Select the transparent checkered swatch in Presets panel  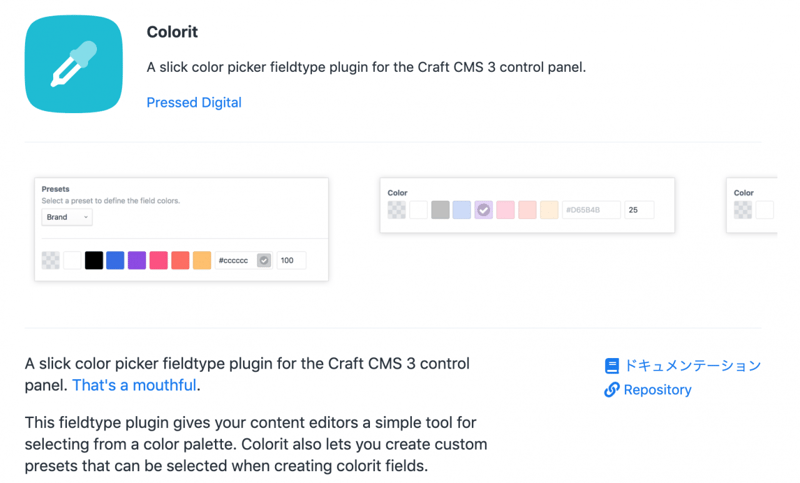pos(51,260)
